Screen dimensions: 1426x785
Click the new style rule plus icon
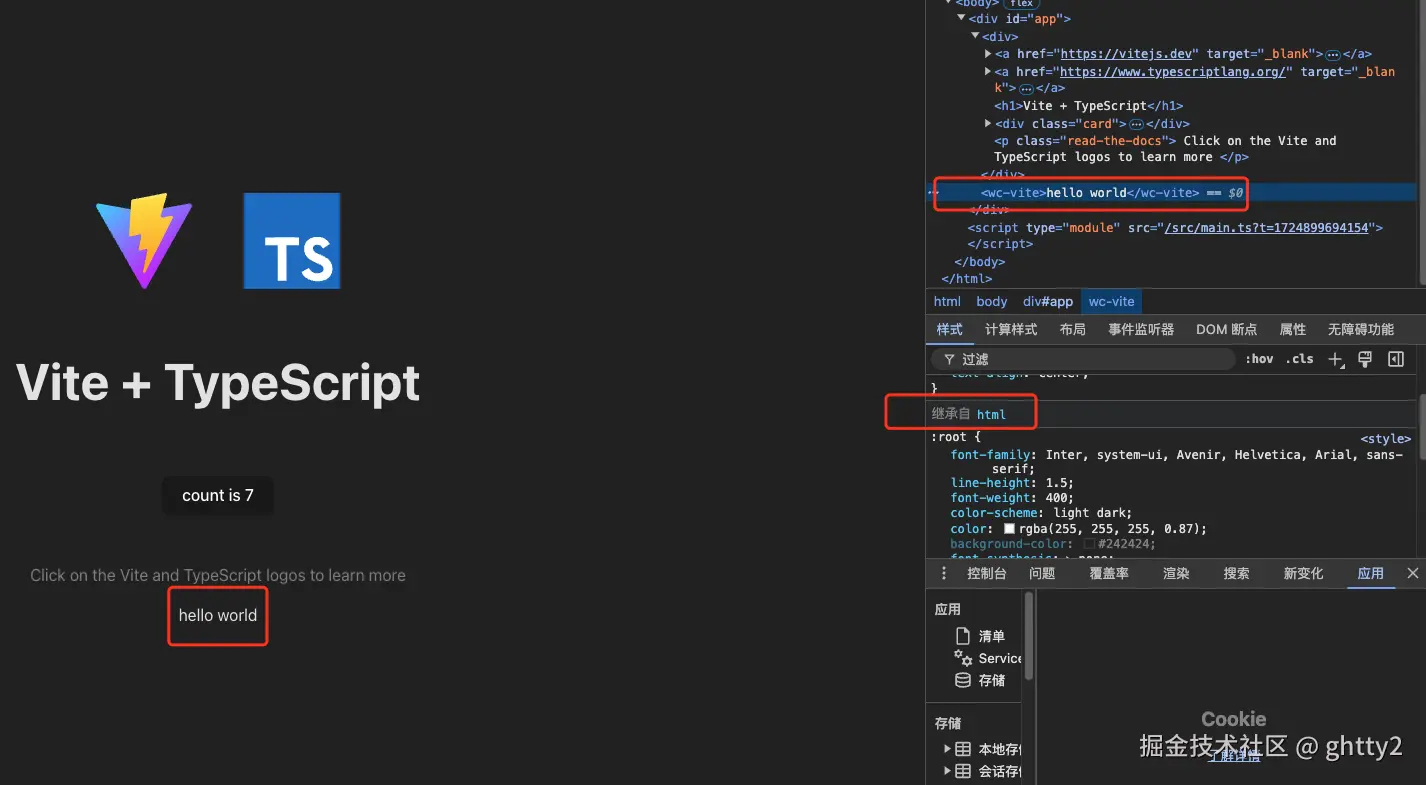click(x=1335, y=359)
